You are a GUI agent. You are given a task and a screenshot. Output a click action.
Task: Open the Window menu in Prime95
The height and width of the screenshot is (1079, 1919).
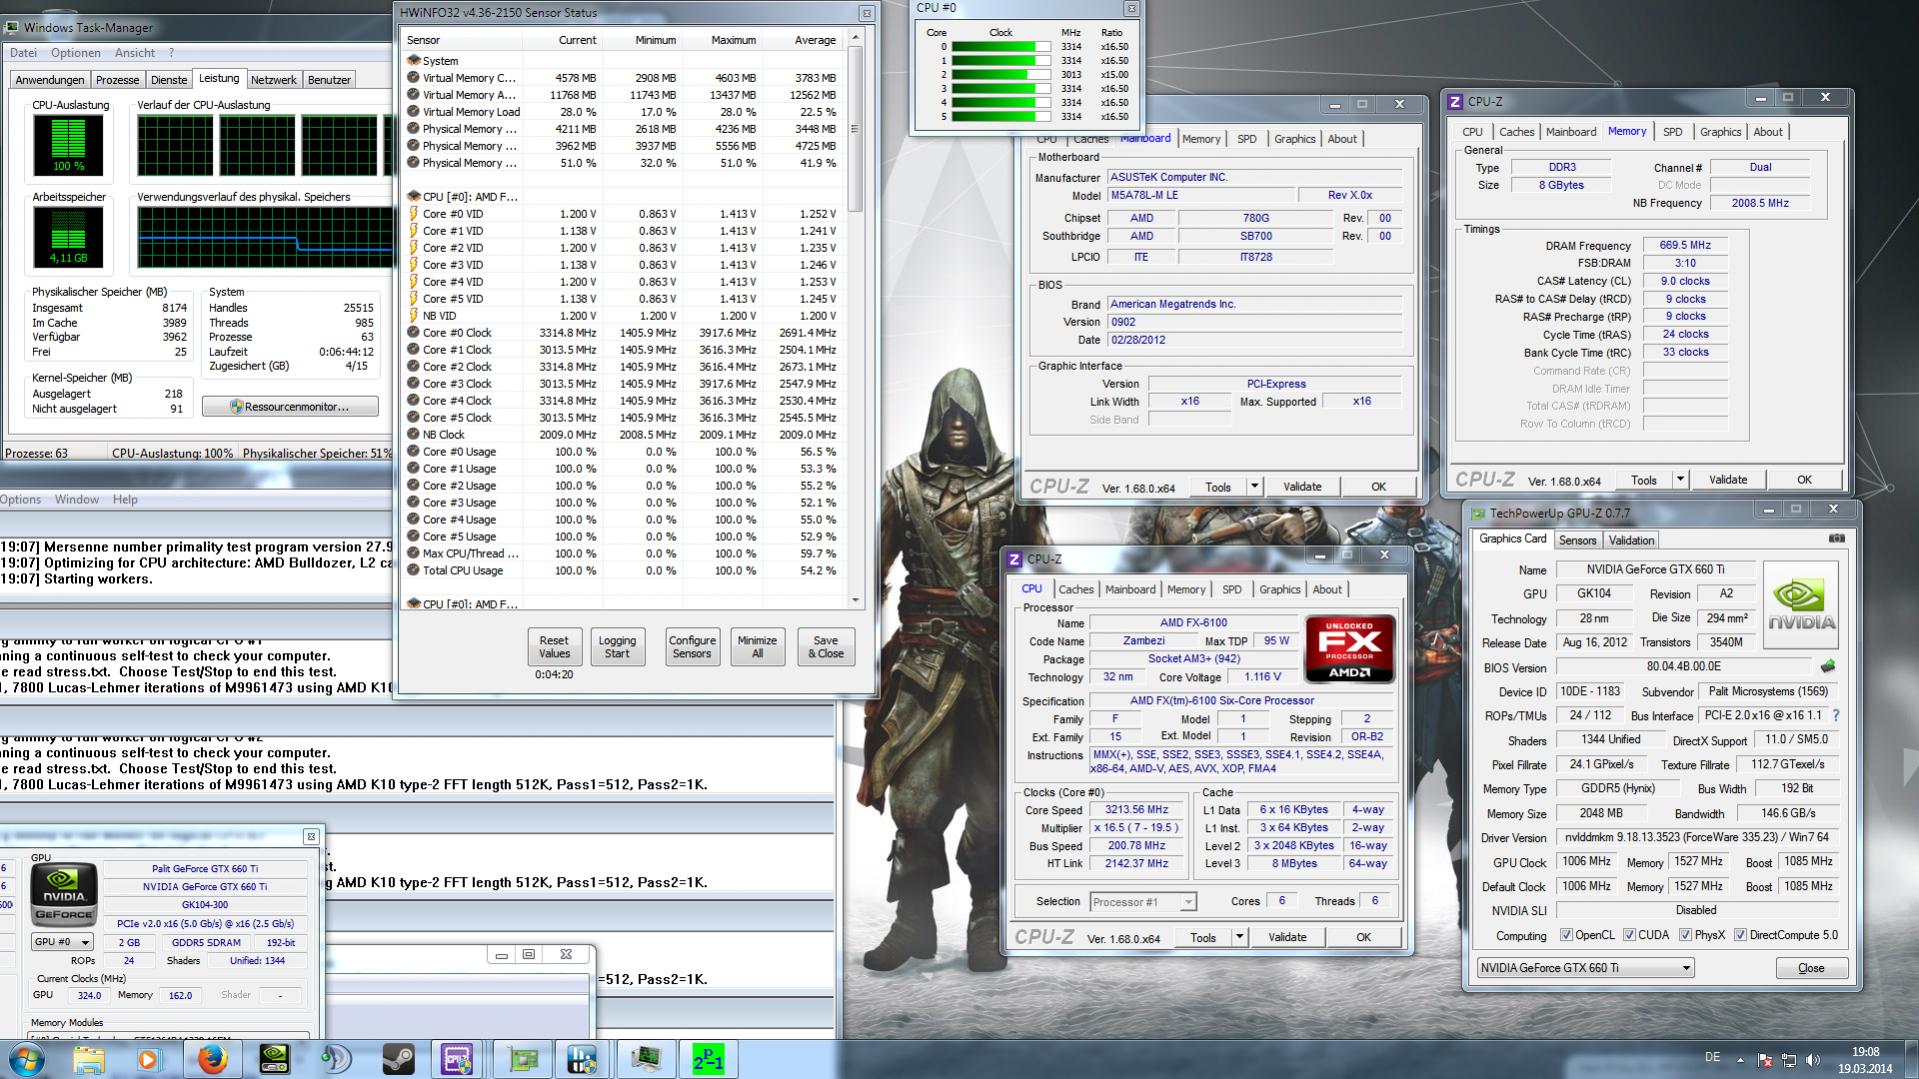pos(77,500)
